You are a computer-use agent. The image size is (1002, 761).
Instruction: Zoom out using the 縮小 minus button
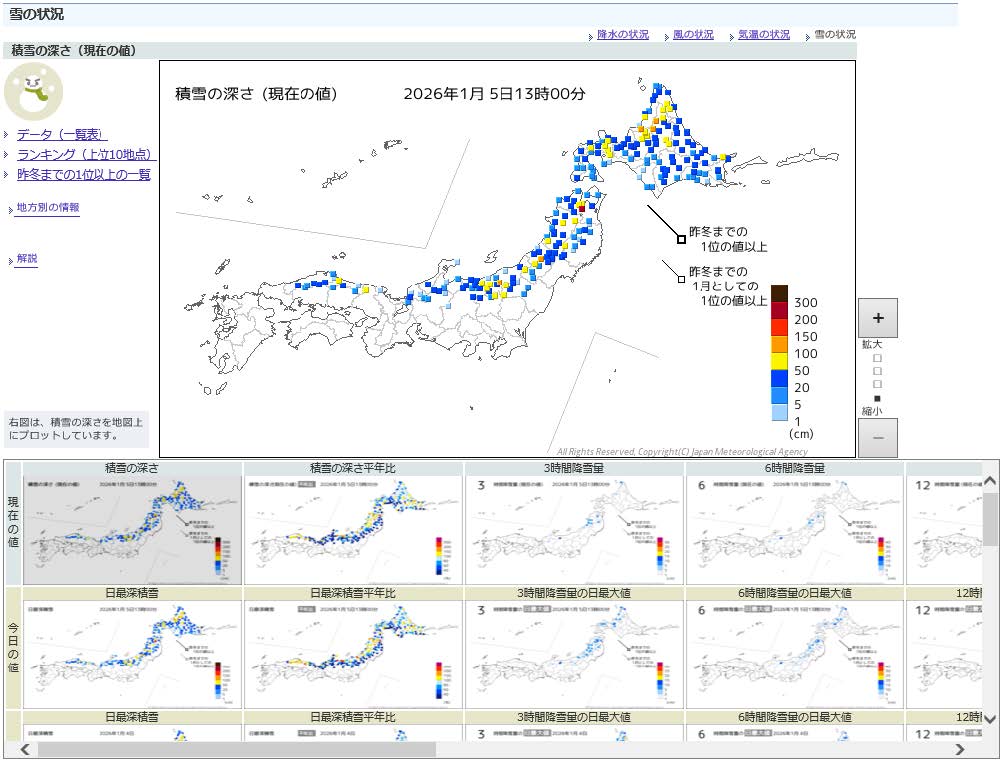[x=877, y=438]
